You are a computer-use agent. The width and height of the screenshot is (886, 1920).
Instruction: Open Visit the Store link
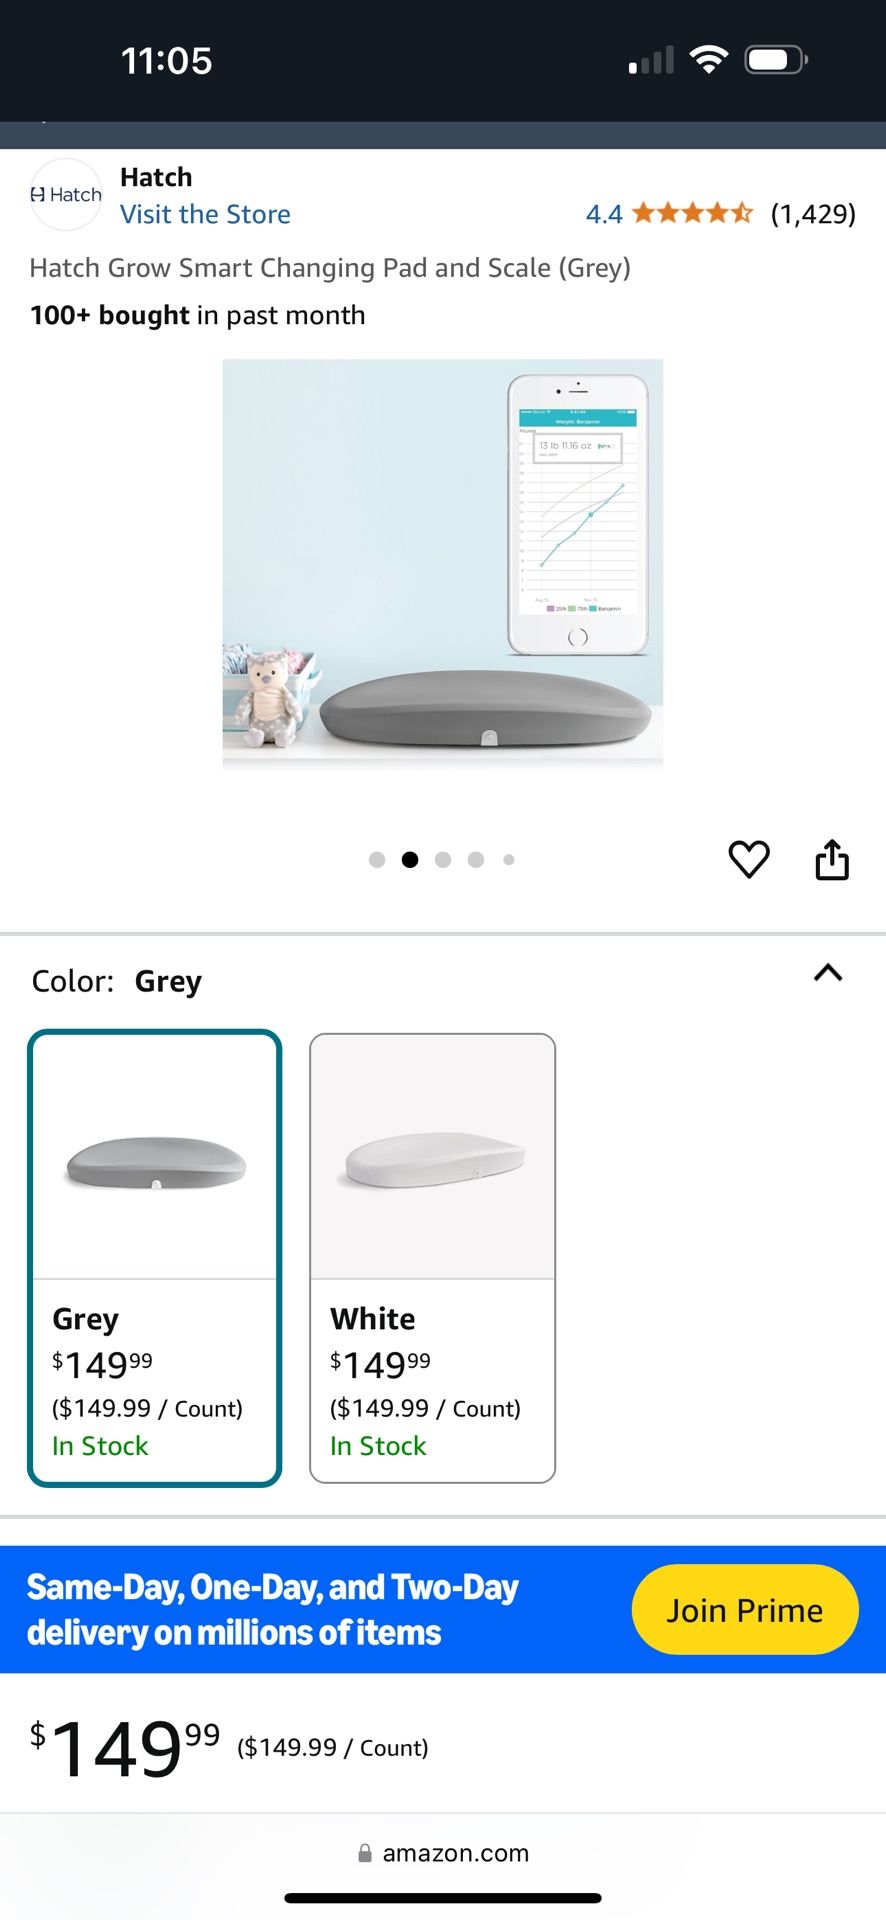pyautogui.click(x=205, y=213)
